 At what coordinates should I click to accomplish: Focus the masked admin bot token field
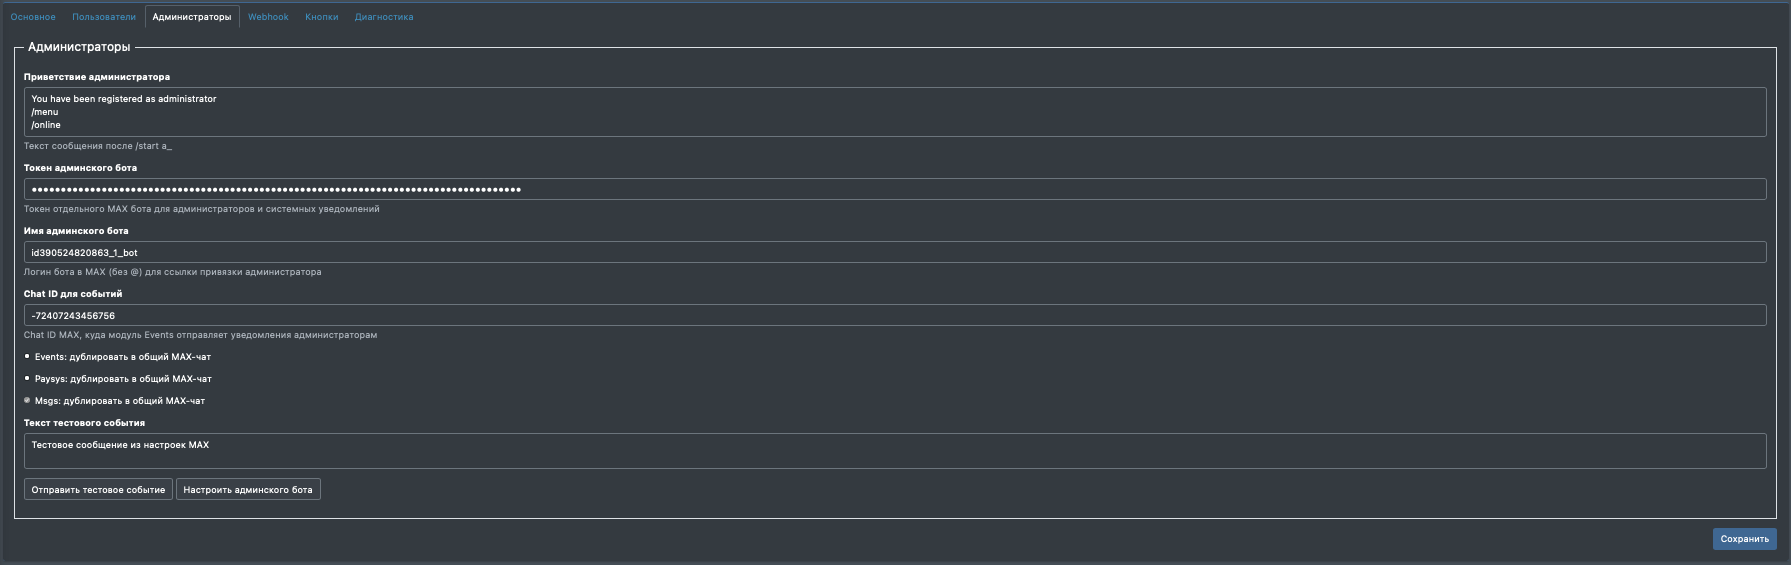click(x=894, y=189)
